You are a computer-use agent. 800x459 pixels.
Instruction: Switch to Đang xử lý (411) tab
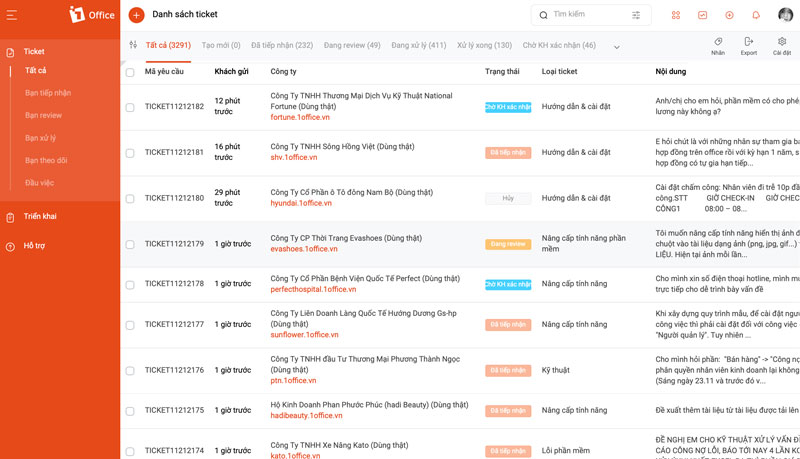[x=418, y=45]
